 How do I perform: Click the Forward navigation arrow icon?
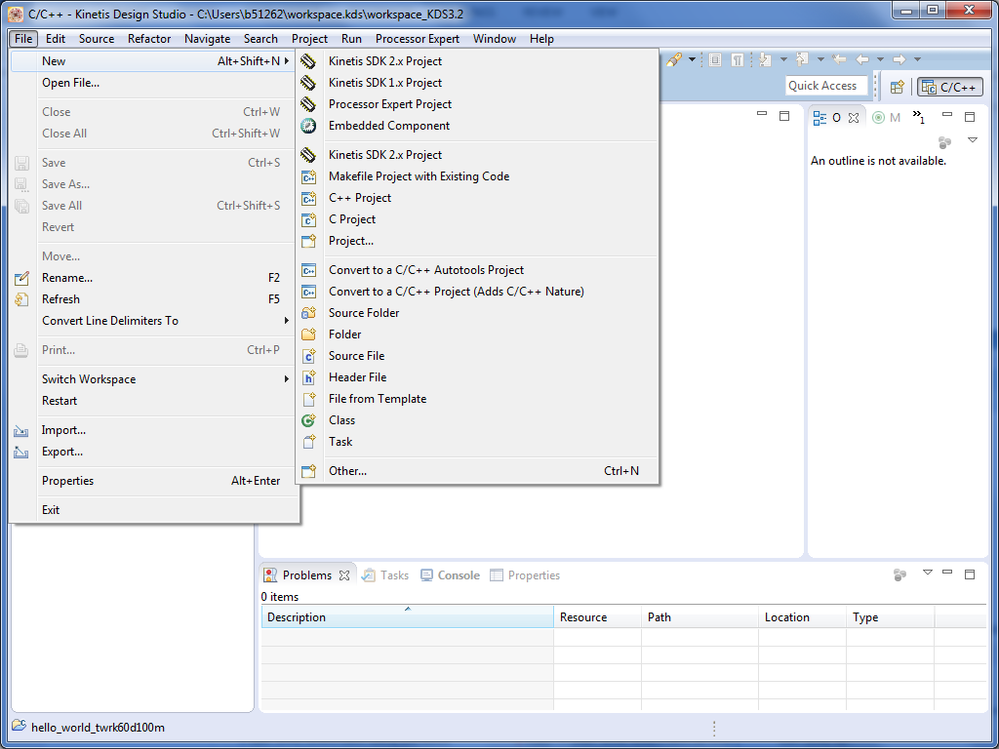(x=899, y=60)
